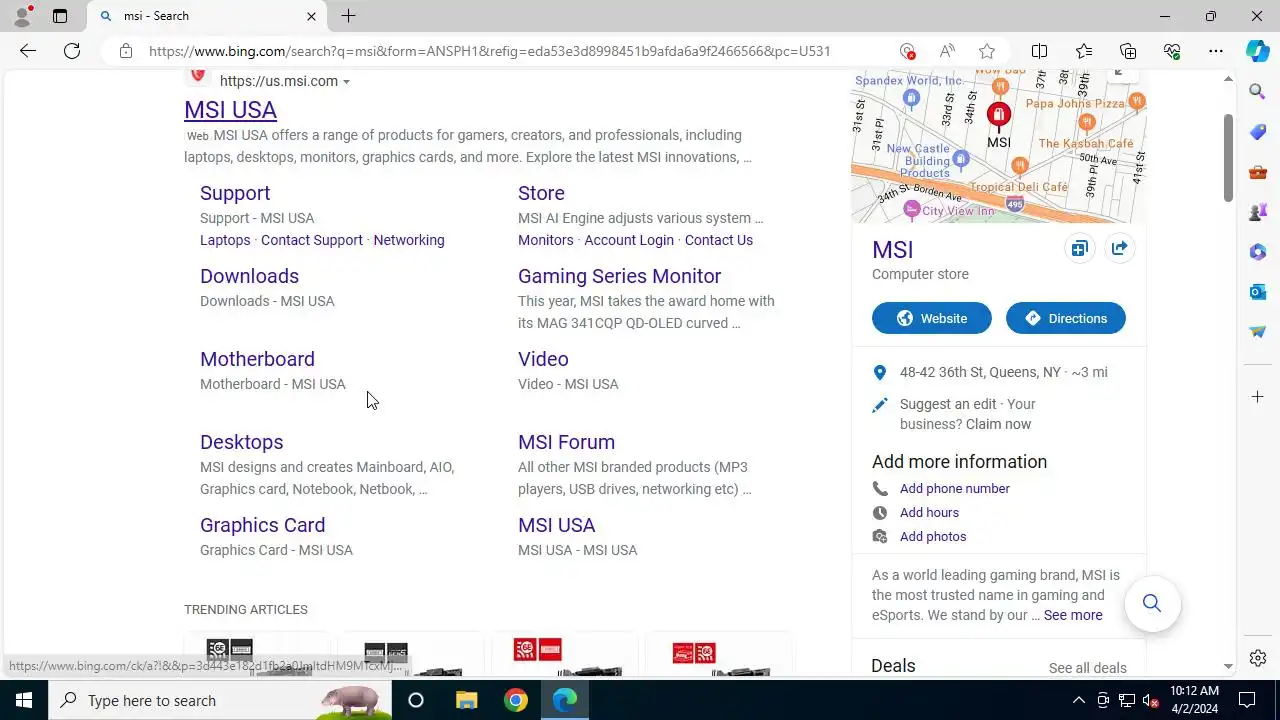The width and height of the screenshot is (1280, 720).
Task: Open File Explorer from taskbar
Action: tap(466, 700)
